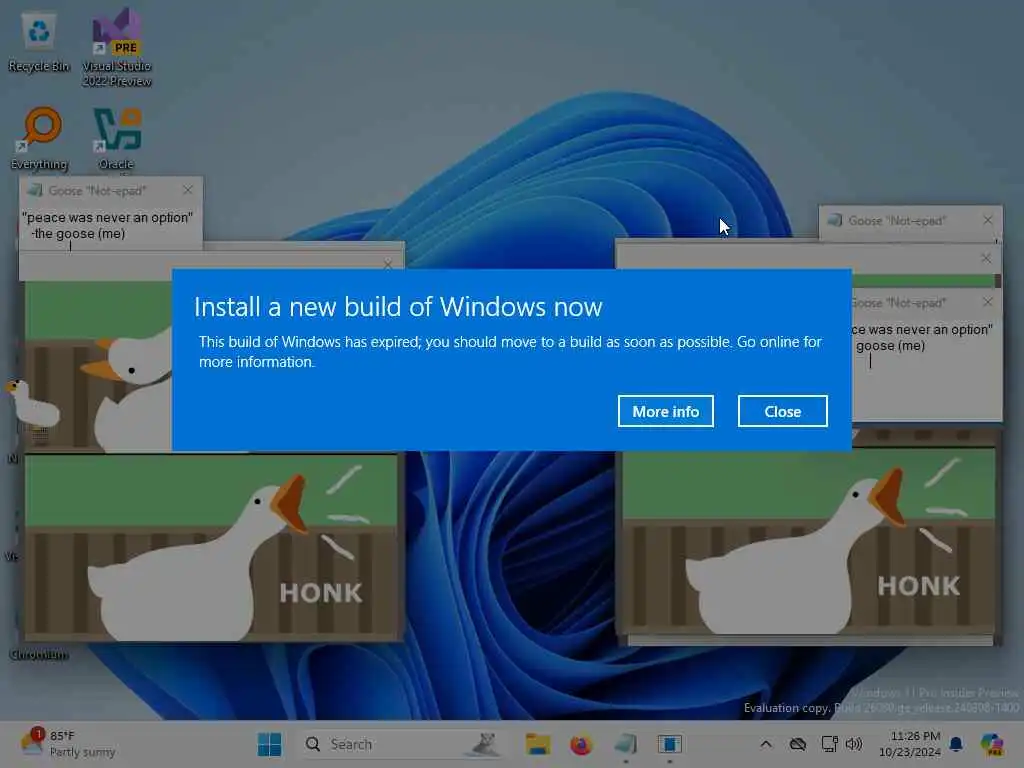This screenshot has width=1024, height=768.
Task: Click the Chromium desktop icon label
Action: click(39, 654)
